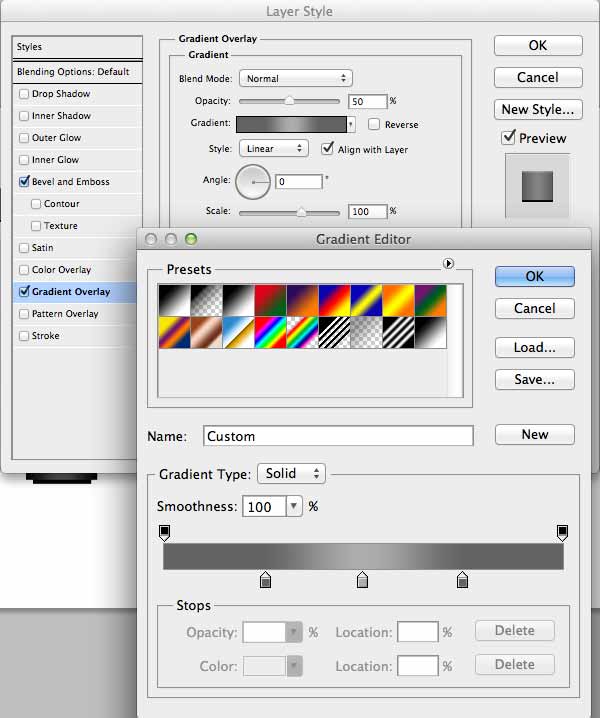Open the disabled Stops Color dropdown arrow
Screen dimensions: 600x718
pos(294,666)
